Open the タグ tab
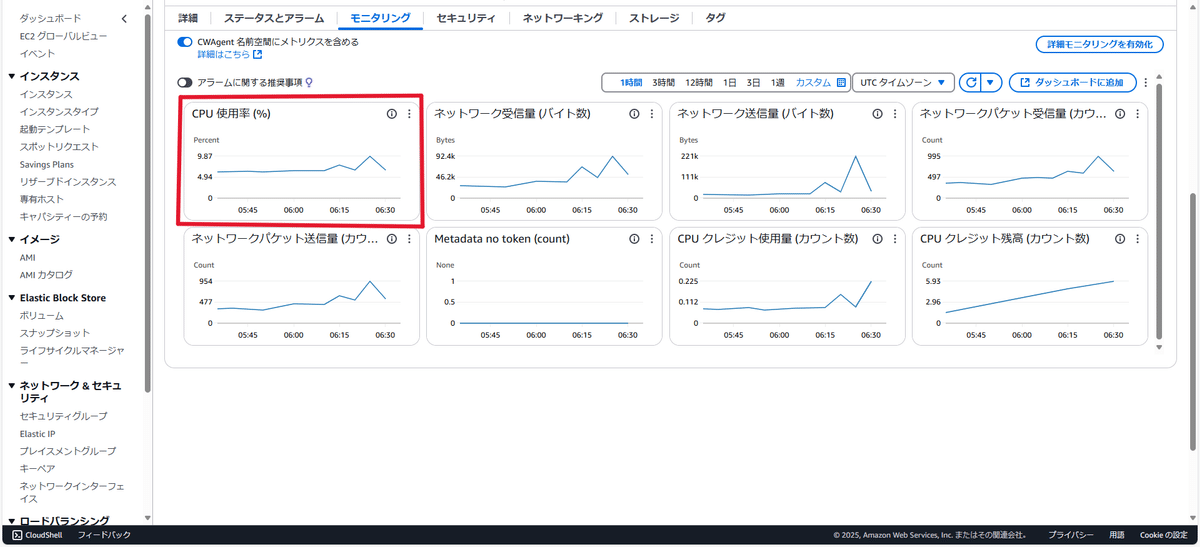The width and height of the screenshot is (1200, 547). [716, 18]
